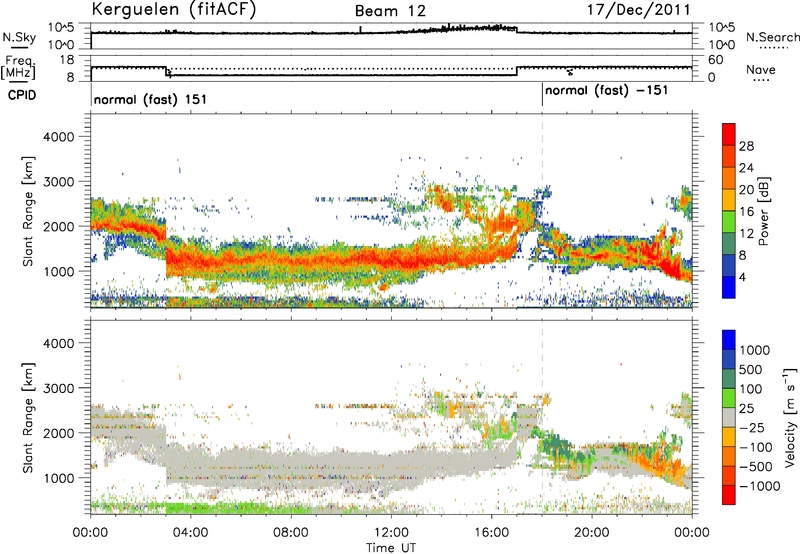
Task: Click the '08:00' time tick label
Action: [x=291, y=533]
